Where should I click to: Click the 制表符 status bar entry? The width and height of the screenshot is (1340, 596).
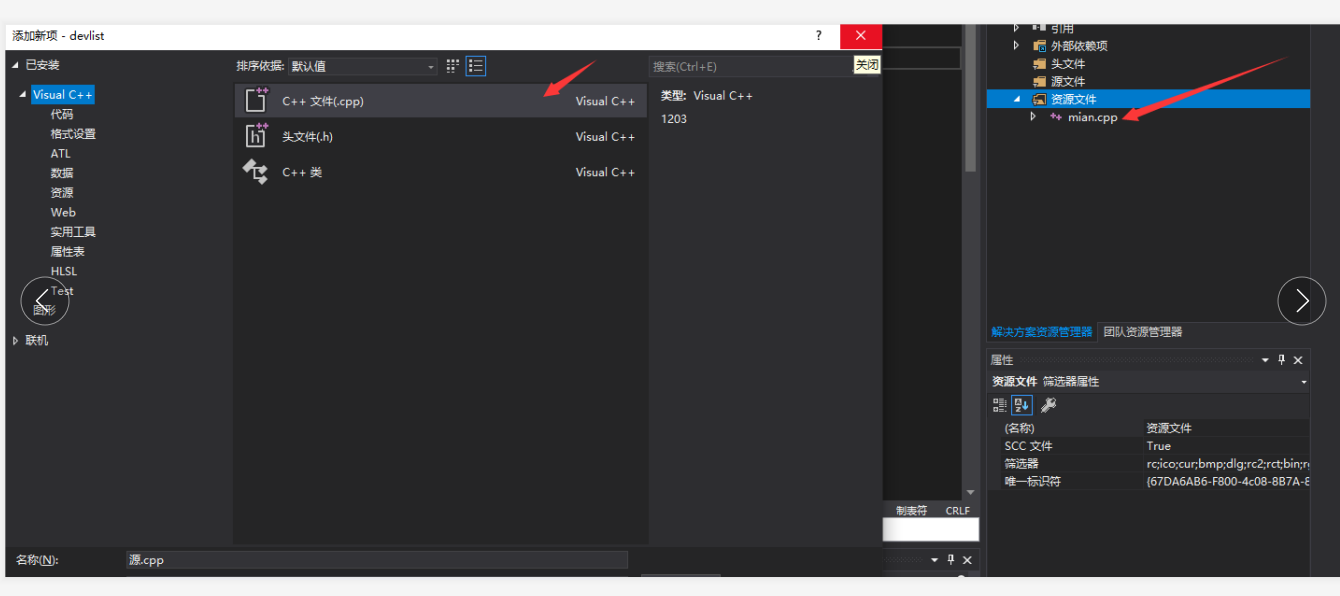pyautogui.click(x=912, y=511)
